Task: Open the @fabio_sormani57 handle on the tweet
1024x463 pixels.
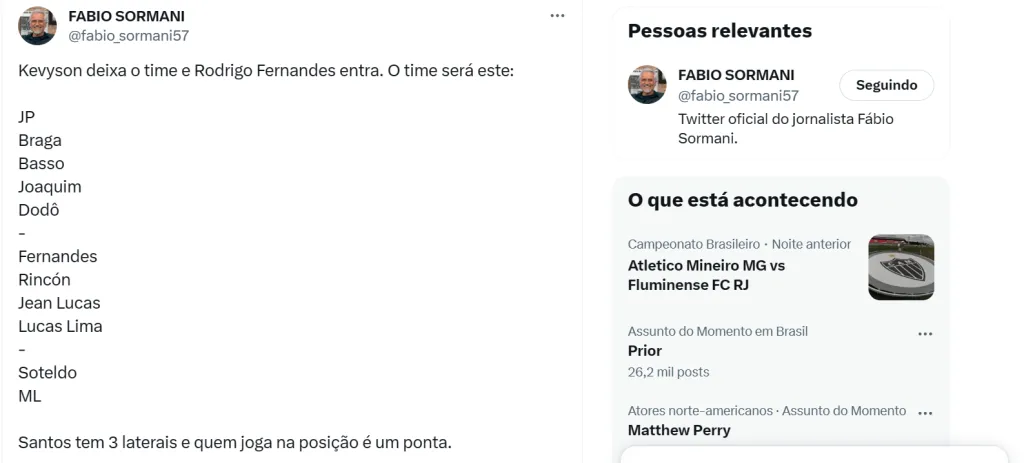Action: 128,36
